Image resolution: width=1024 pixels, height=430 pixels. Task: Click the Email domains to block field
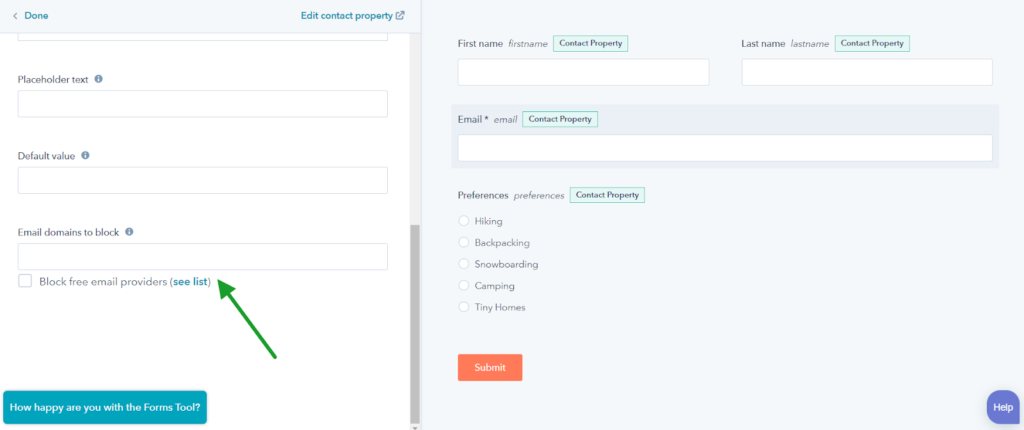pyautogui.click(x=202, y=257)
